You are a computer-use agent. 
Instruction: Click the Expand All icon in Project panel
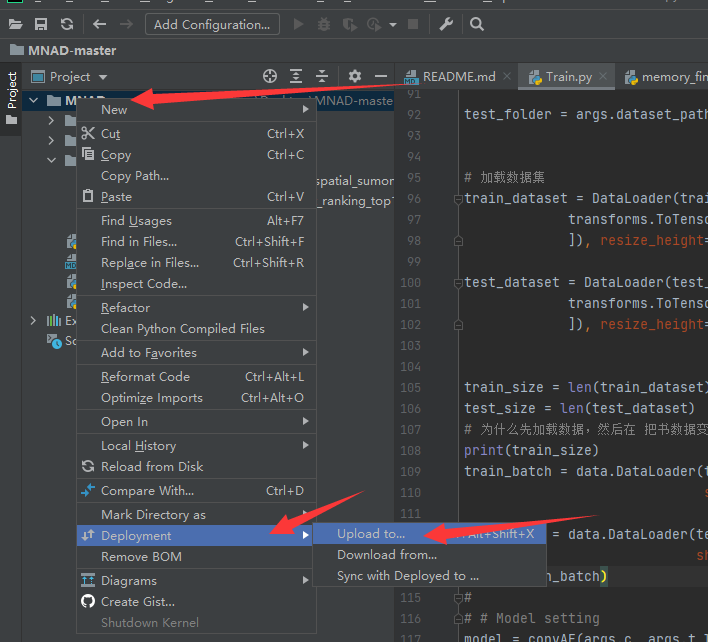296,76
